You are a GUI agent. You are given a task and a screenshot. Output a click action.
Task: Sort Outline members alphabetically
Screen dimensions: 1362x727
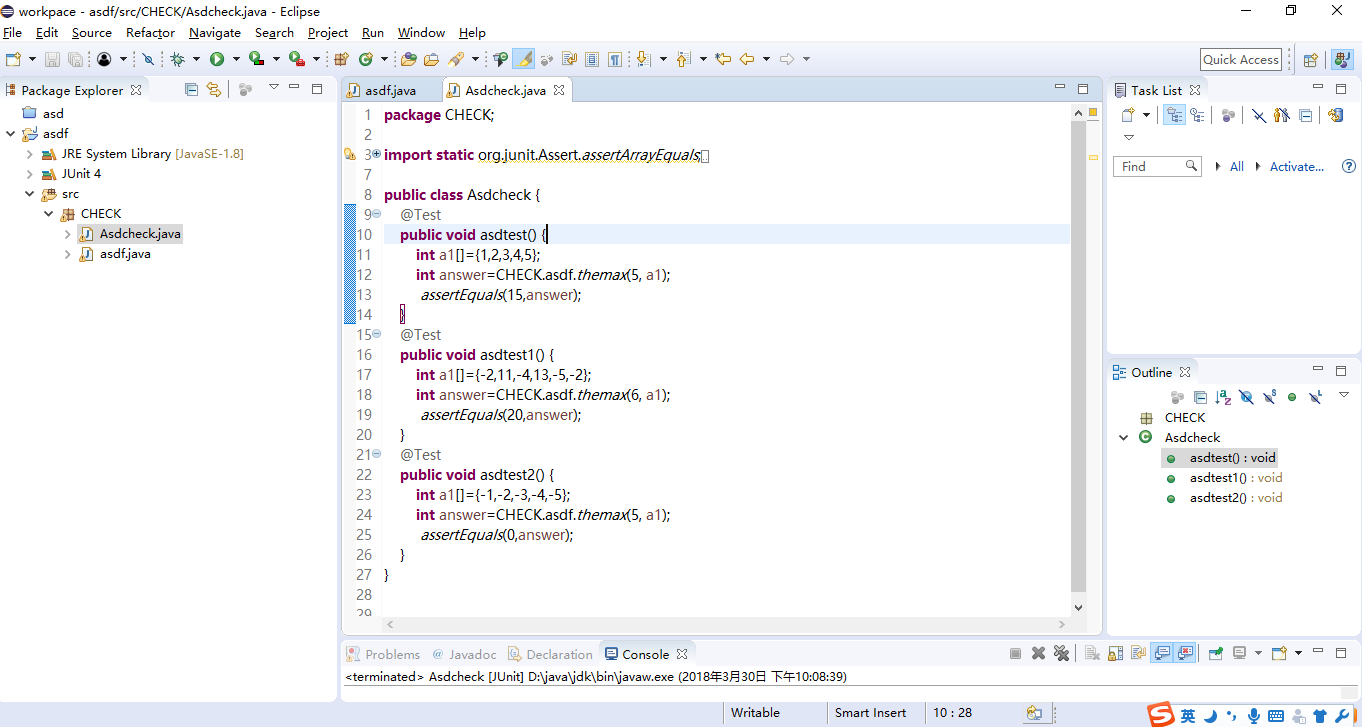coord(1223,397)
